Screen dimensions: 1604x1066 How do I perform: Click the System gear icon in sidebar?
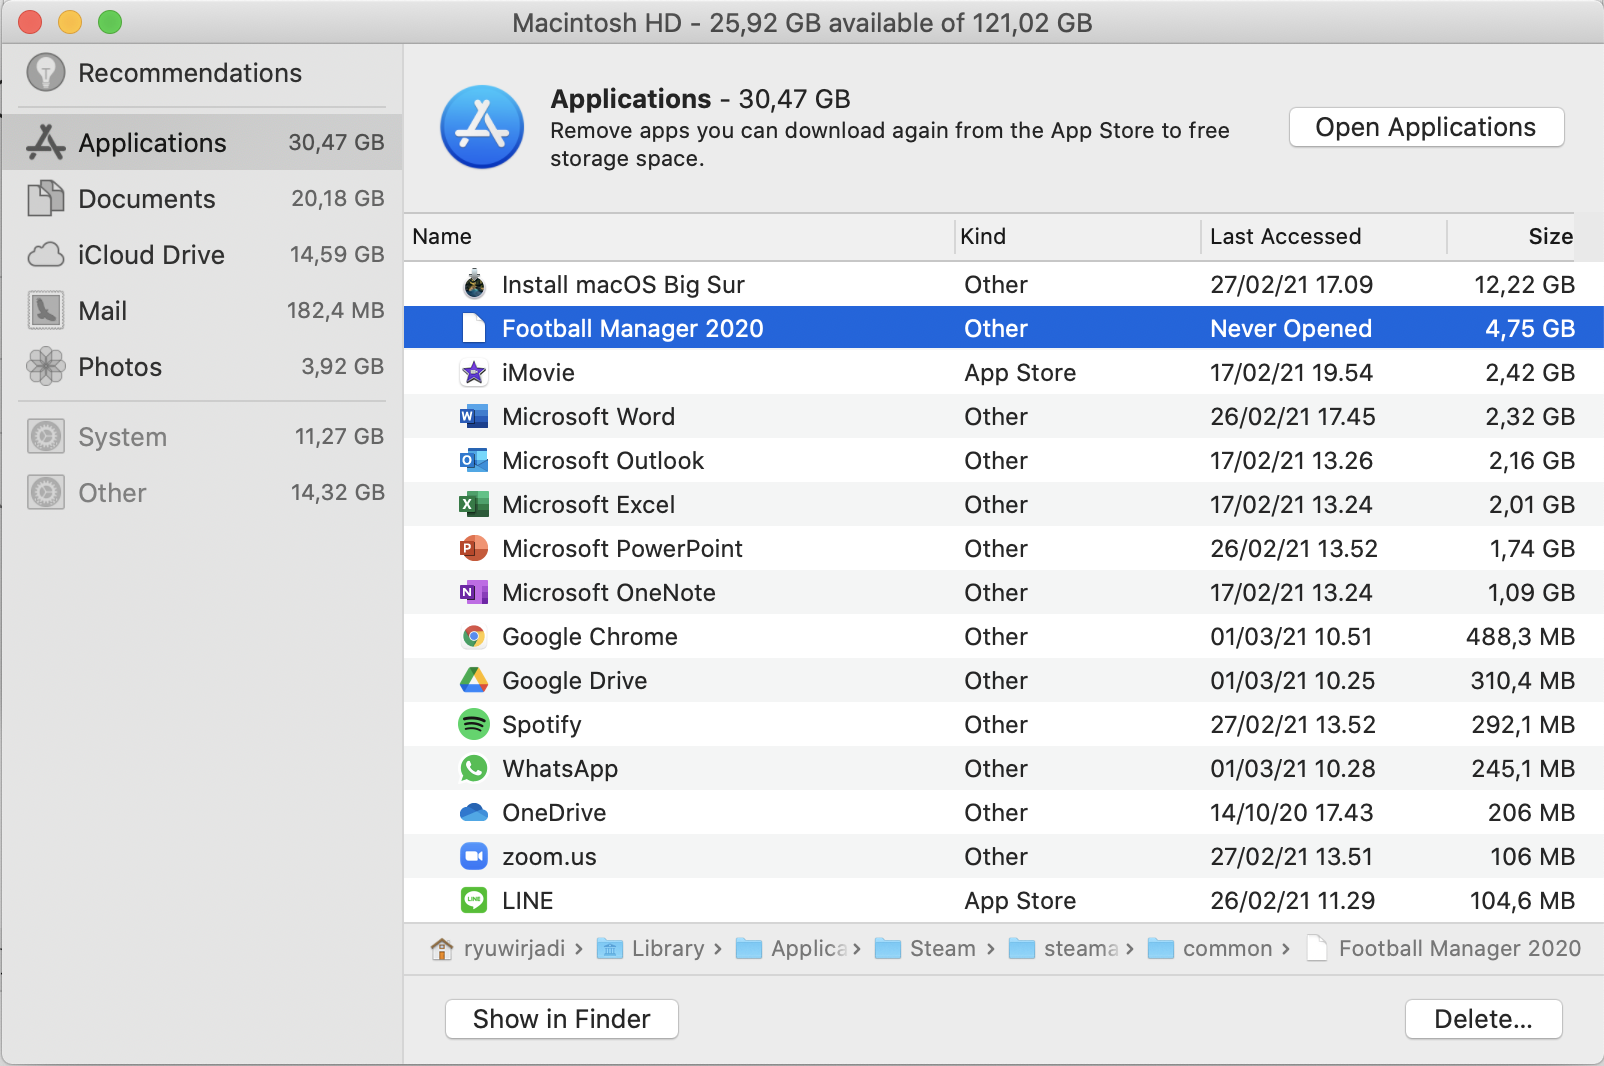[46, 436]
